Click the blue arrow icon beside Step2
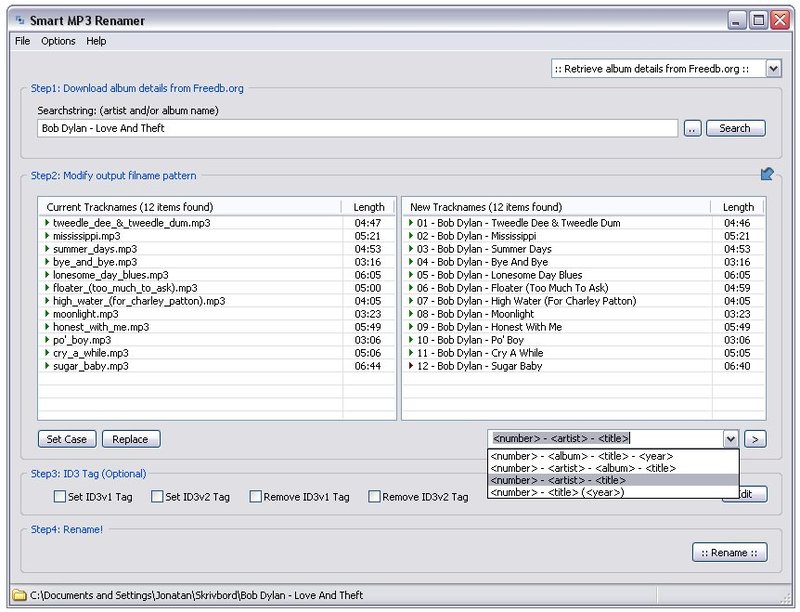This screenshot has height=612, width=800. click(767, 174)
